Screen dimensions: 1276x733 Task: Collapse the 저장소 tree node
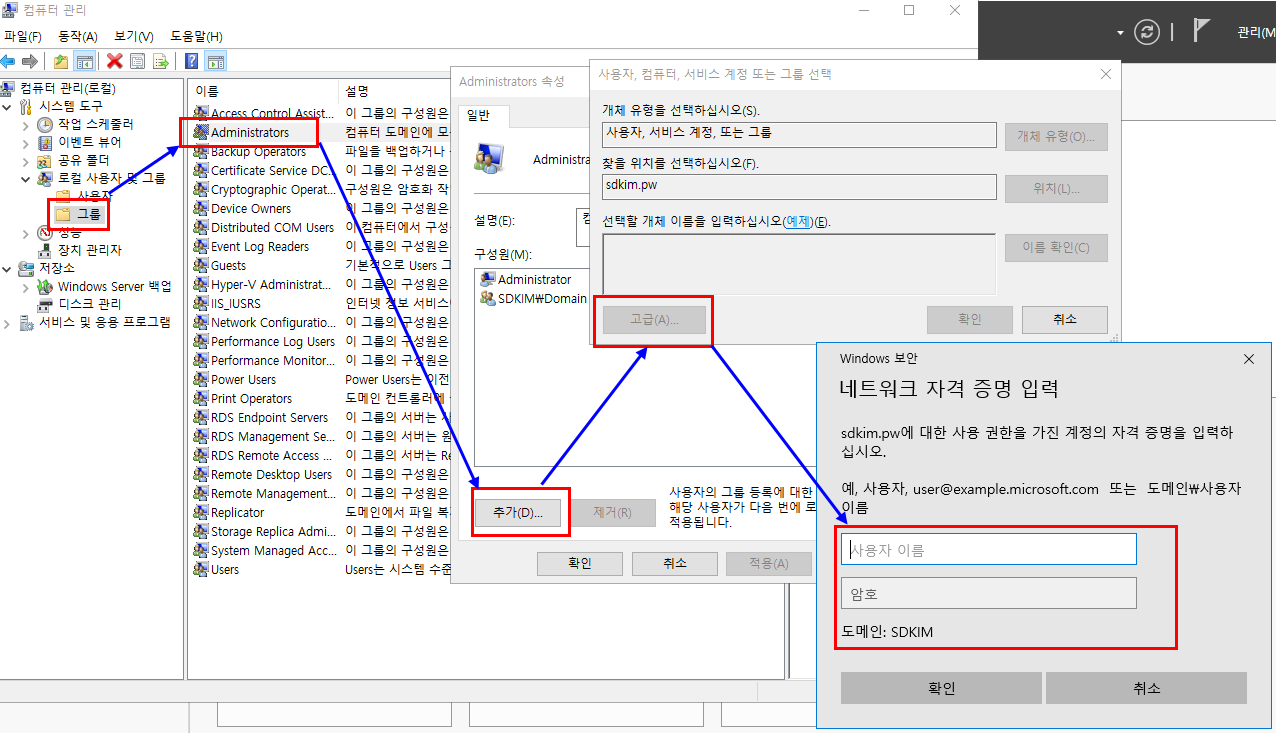(x=8, y=268)
